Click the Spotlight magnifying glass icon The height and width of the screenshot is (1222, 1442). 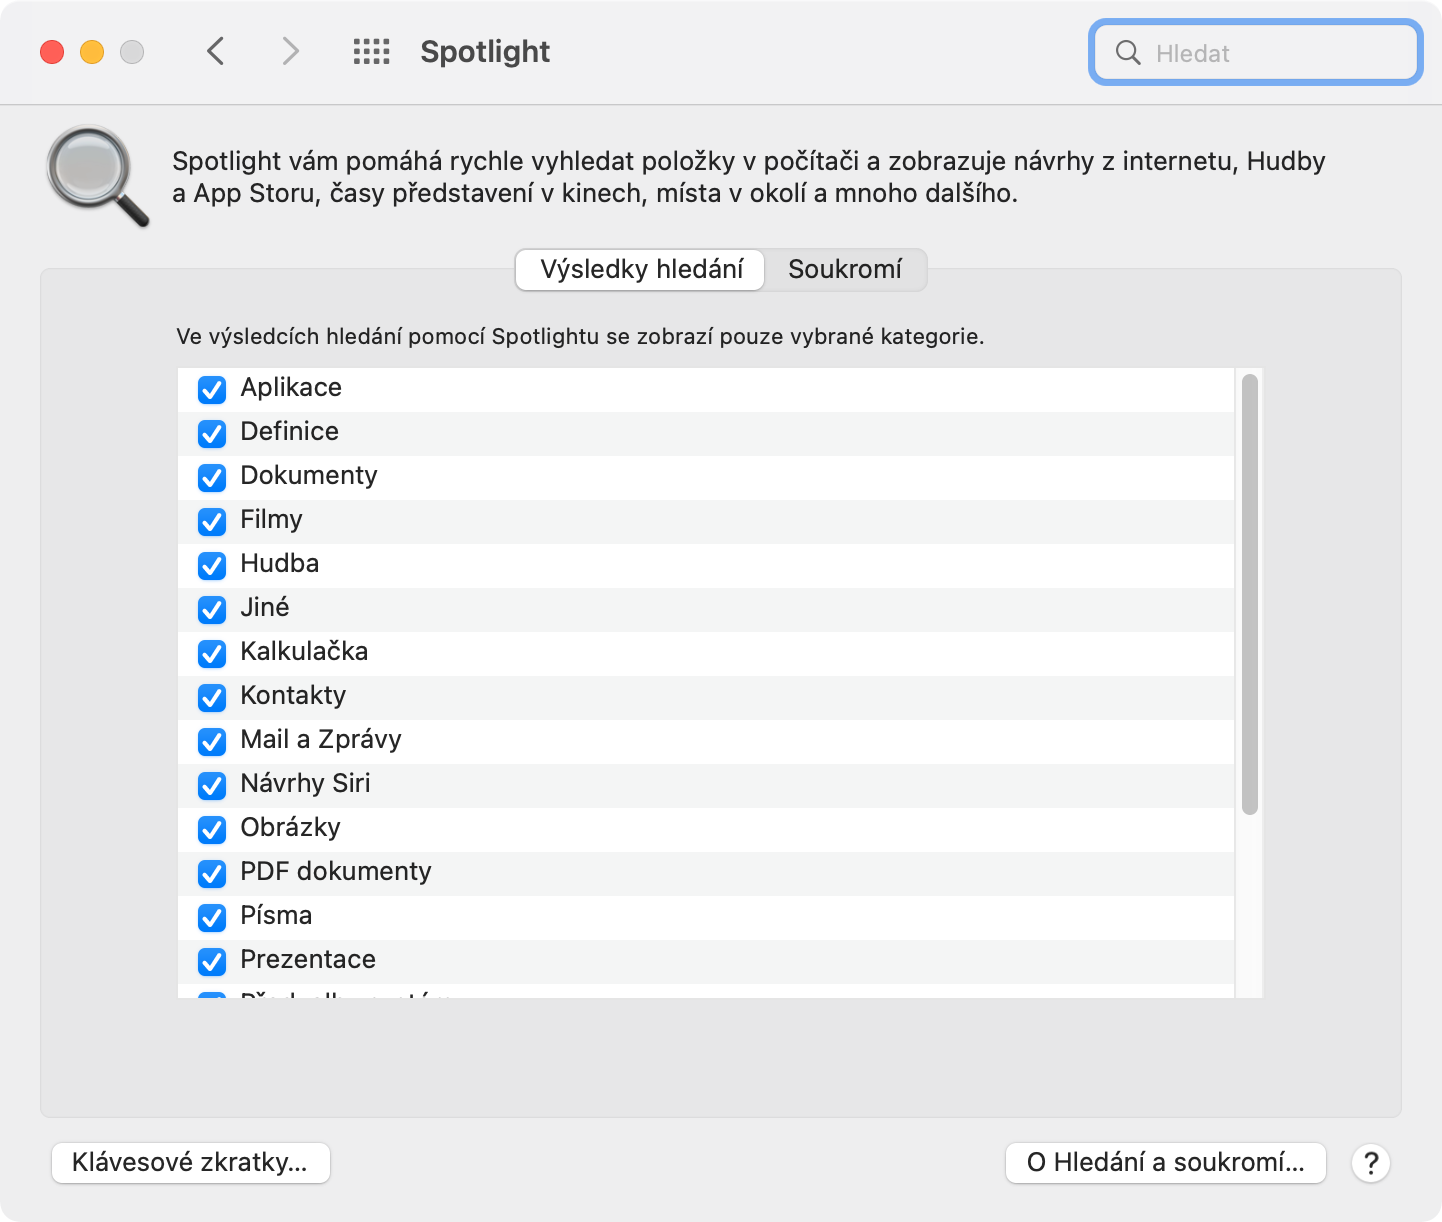tap(98, 176)
